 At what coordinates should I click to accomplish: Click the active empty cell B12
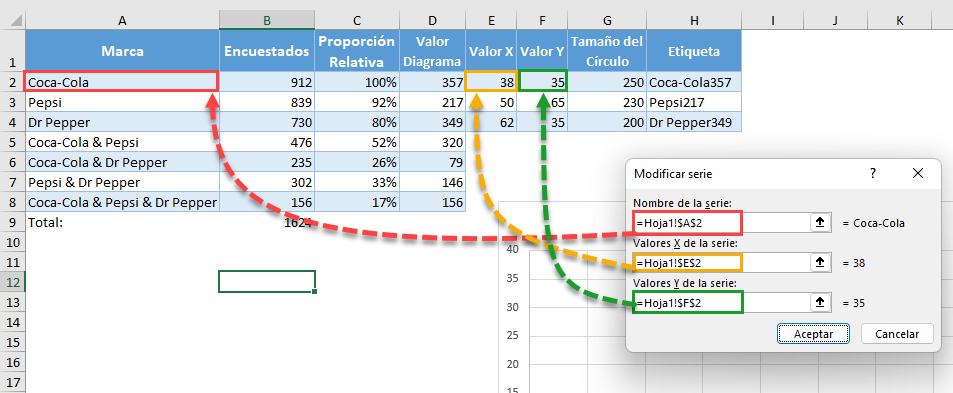pyautogui.click(x=267, y=282)
